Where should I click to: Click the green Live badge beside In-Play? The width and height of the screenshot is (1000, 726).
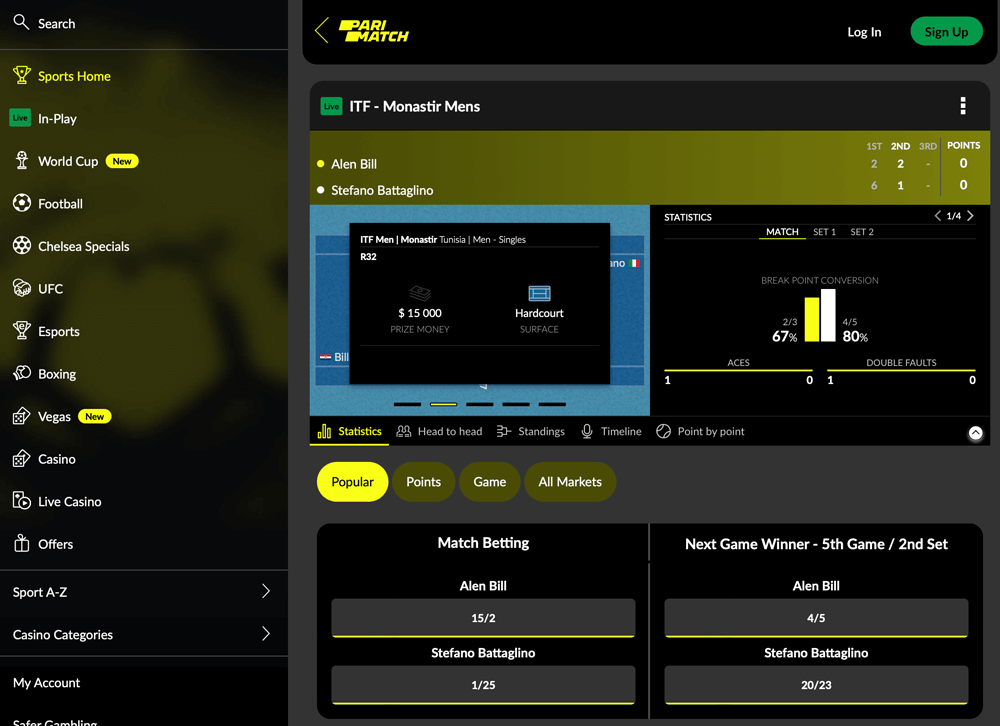coord(20,117)
